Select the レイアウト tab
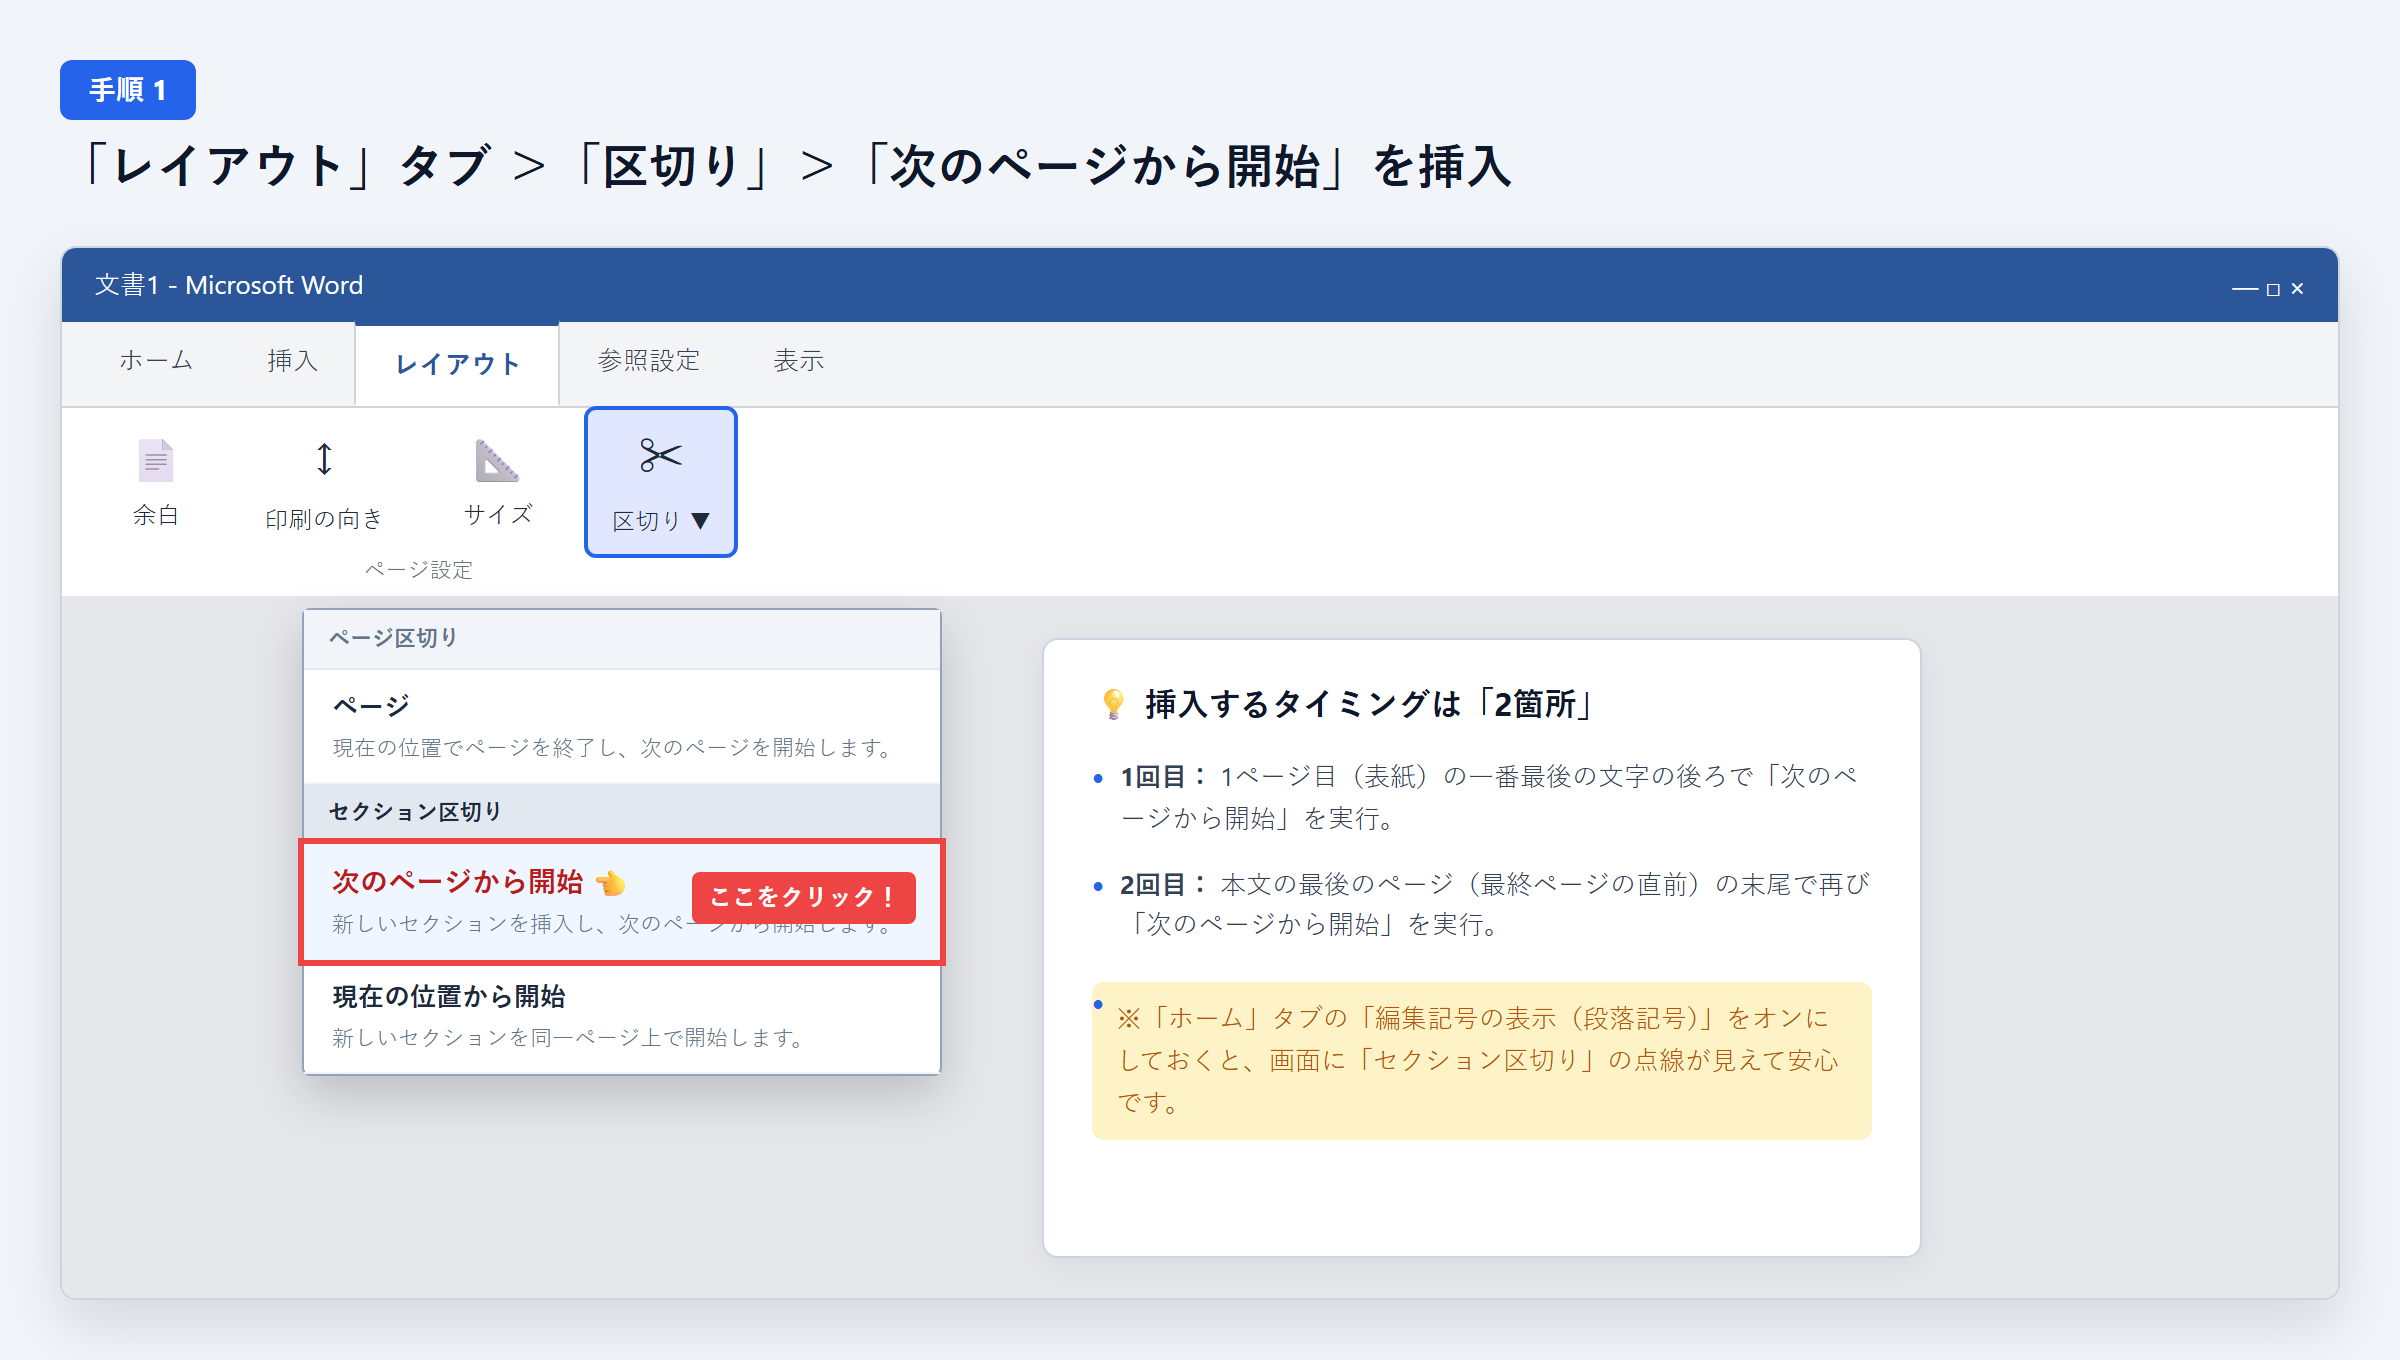The image size is (2400, 1360). tap(457, 364)
